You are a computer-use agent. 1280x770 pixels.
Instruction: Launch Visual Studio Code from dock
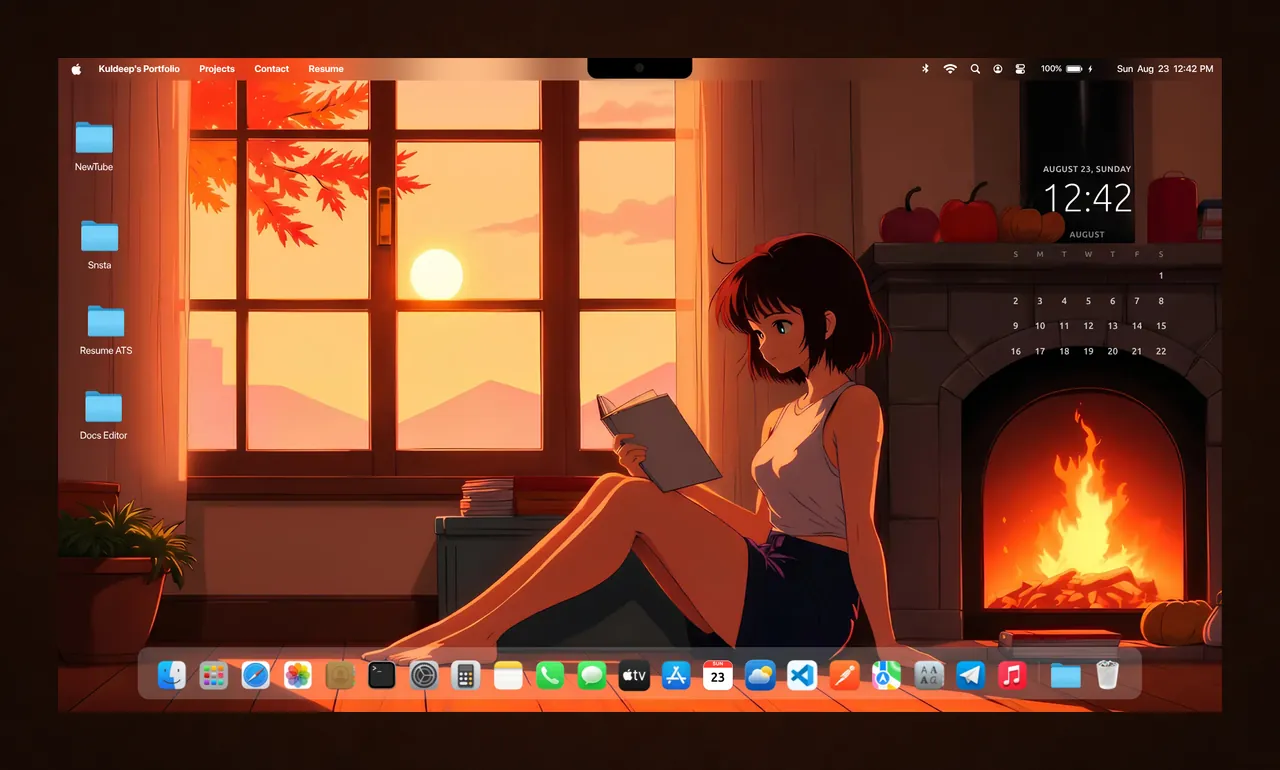point(802,676)
